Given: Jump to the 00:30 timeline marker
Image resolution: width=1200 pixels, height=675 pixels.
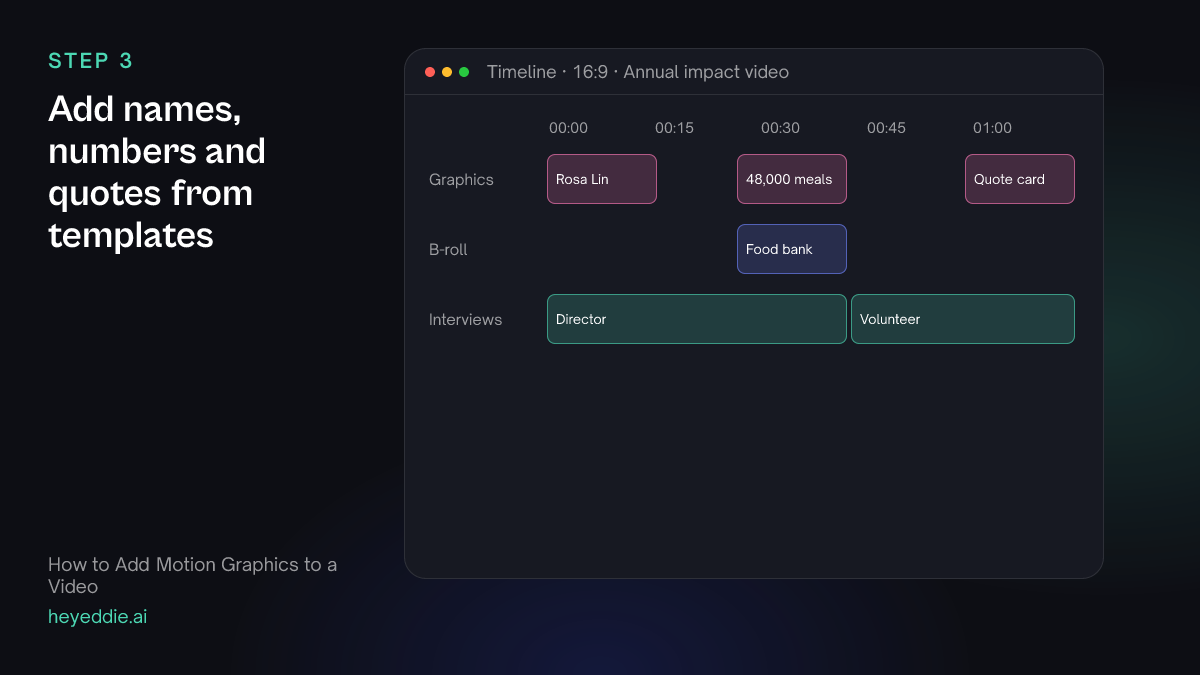Looking at the screenshot, I should click(780, 128).
